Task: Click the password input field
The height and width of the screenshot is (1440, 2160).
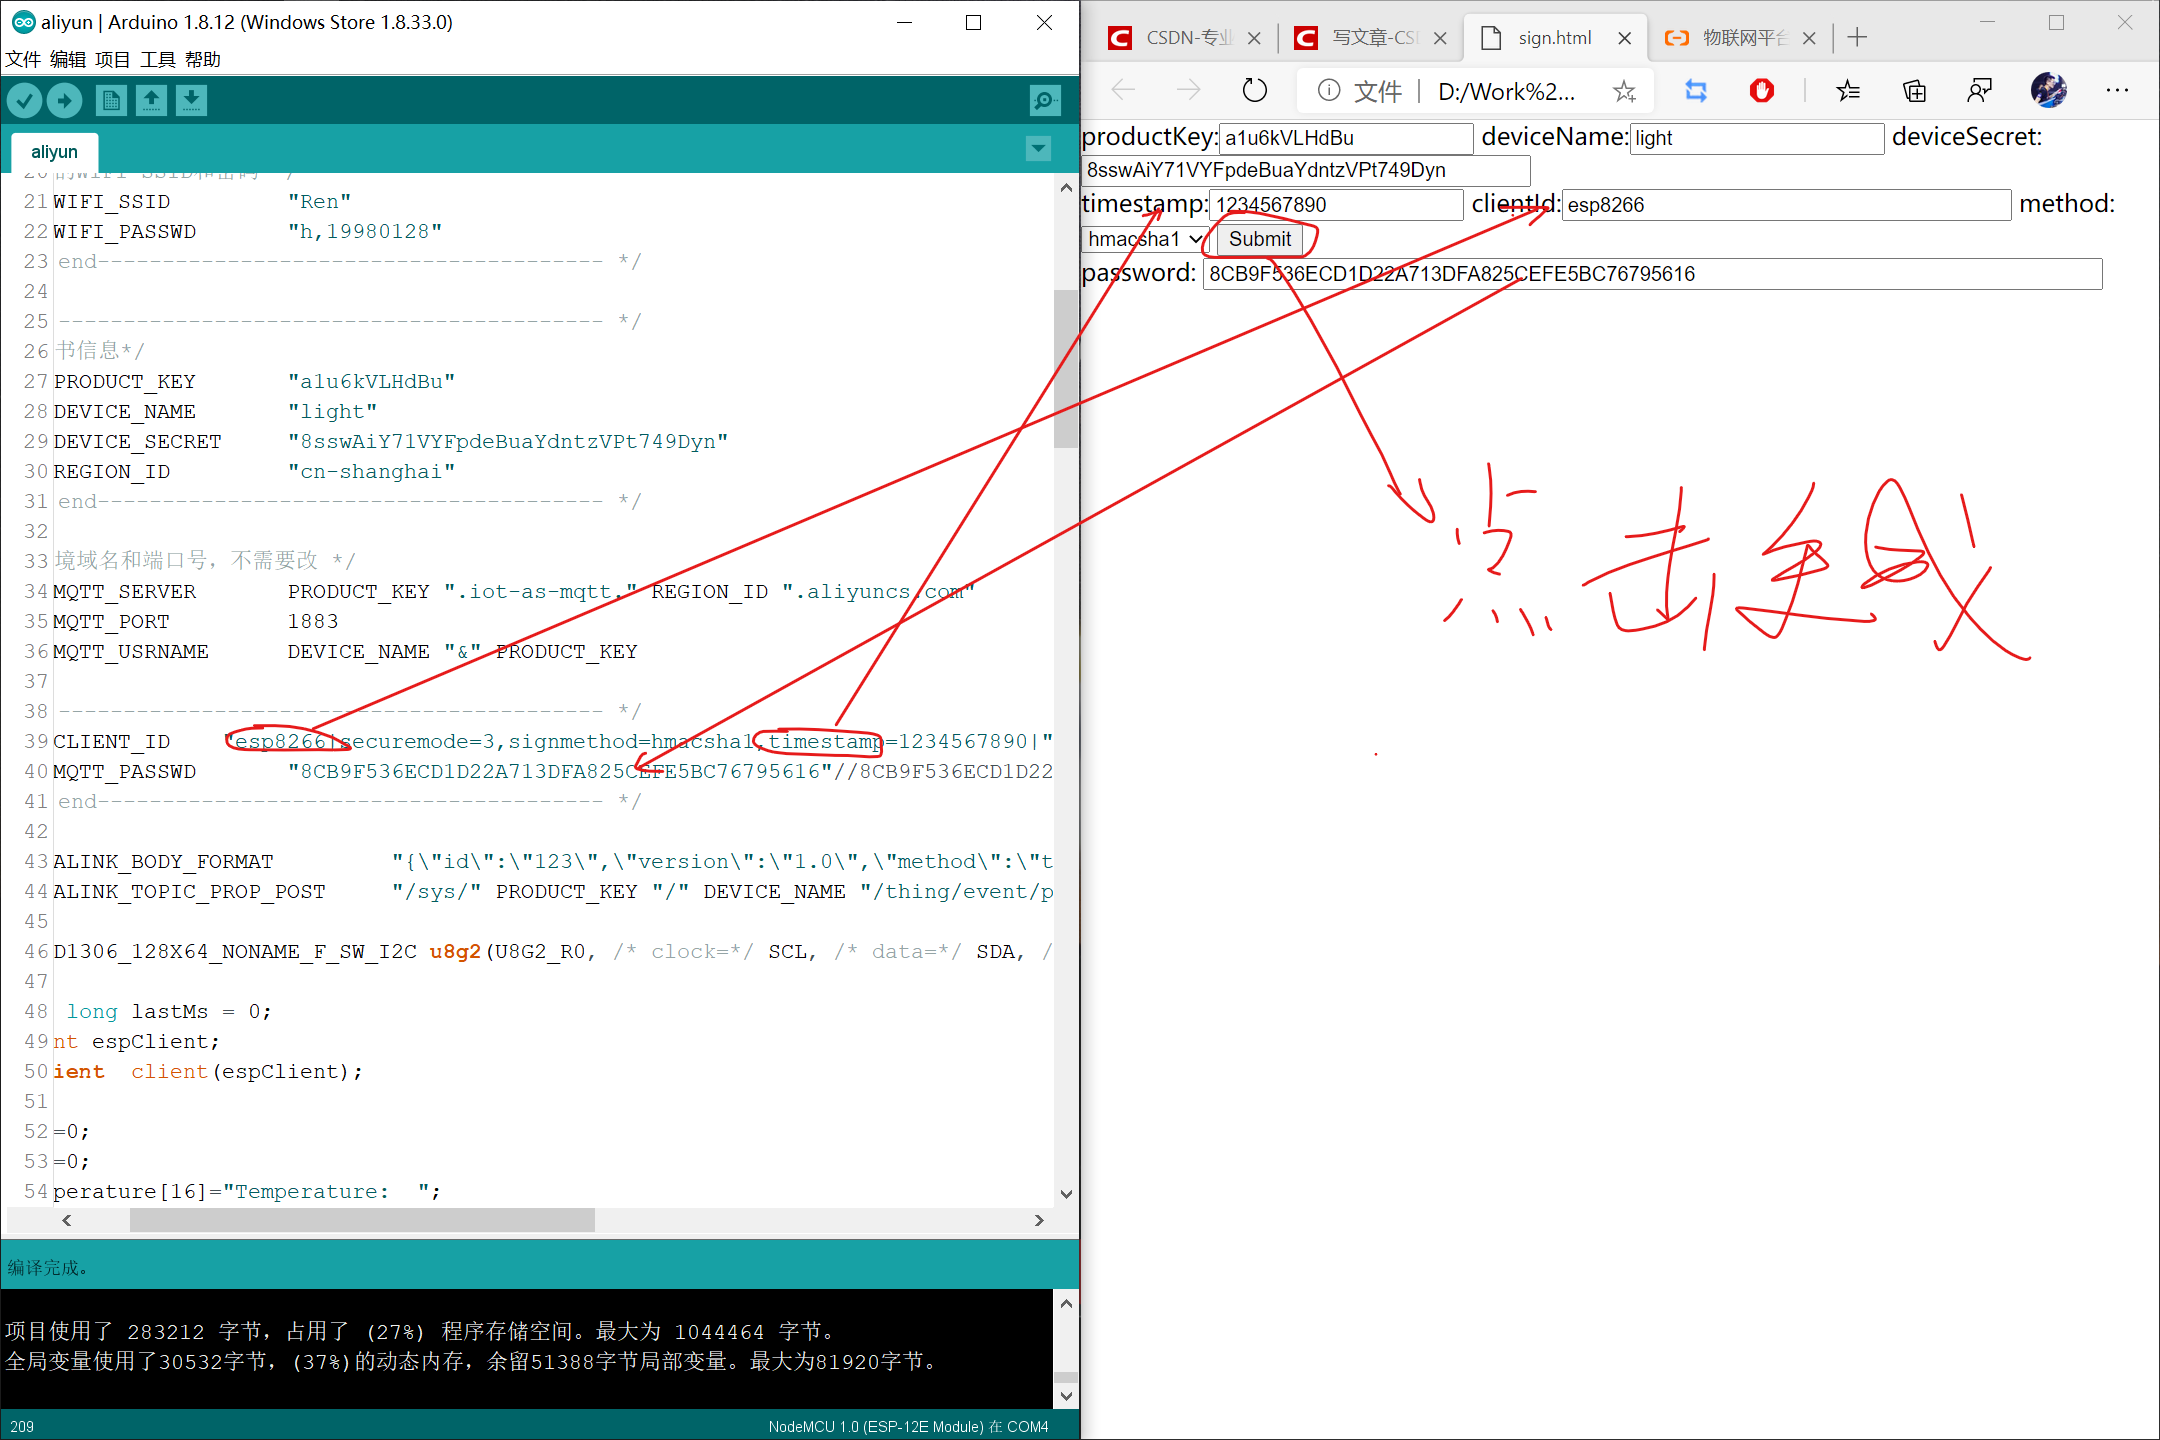Action: point(1650,273)
